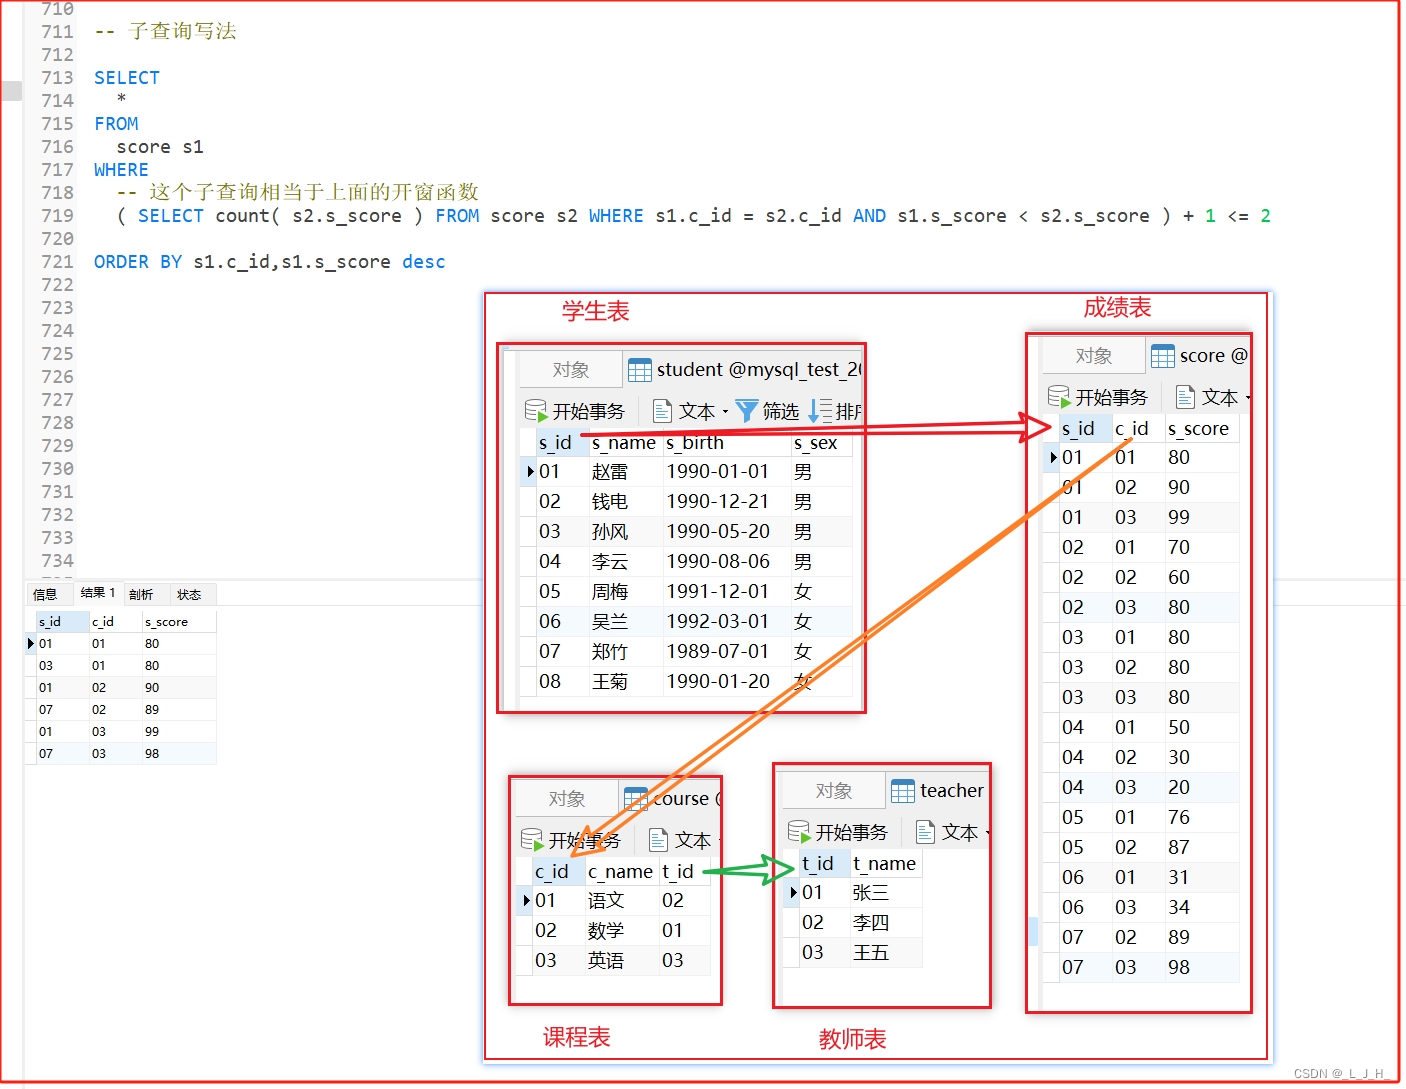Click the student table grid icon
This screenshot has width=1406, height=1089.
(x=639, y=370)
